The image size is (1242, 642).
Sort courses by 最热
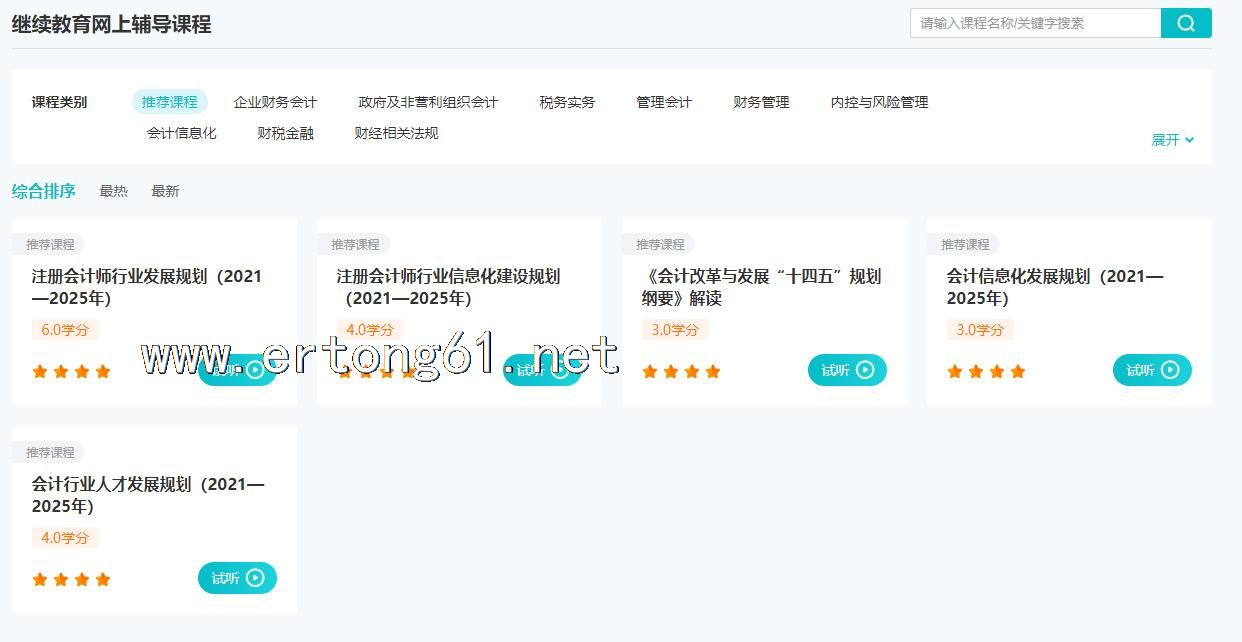[x=113, y=191]
